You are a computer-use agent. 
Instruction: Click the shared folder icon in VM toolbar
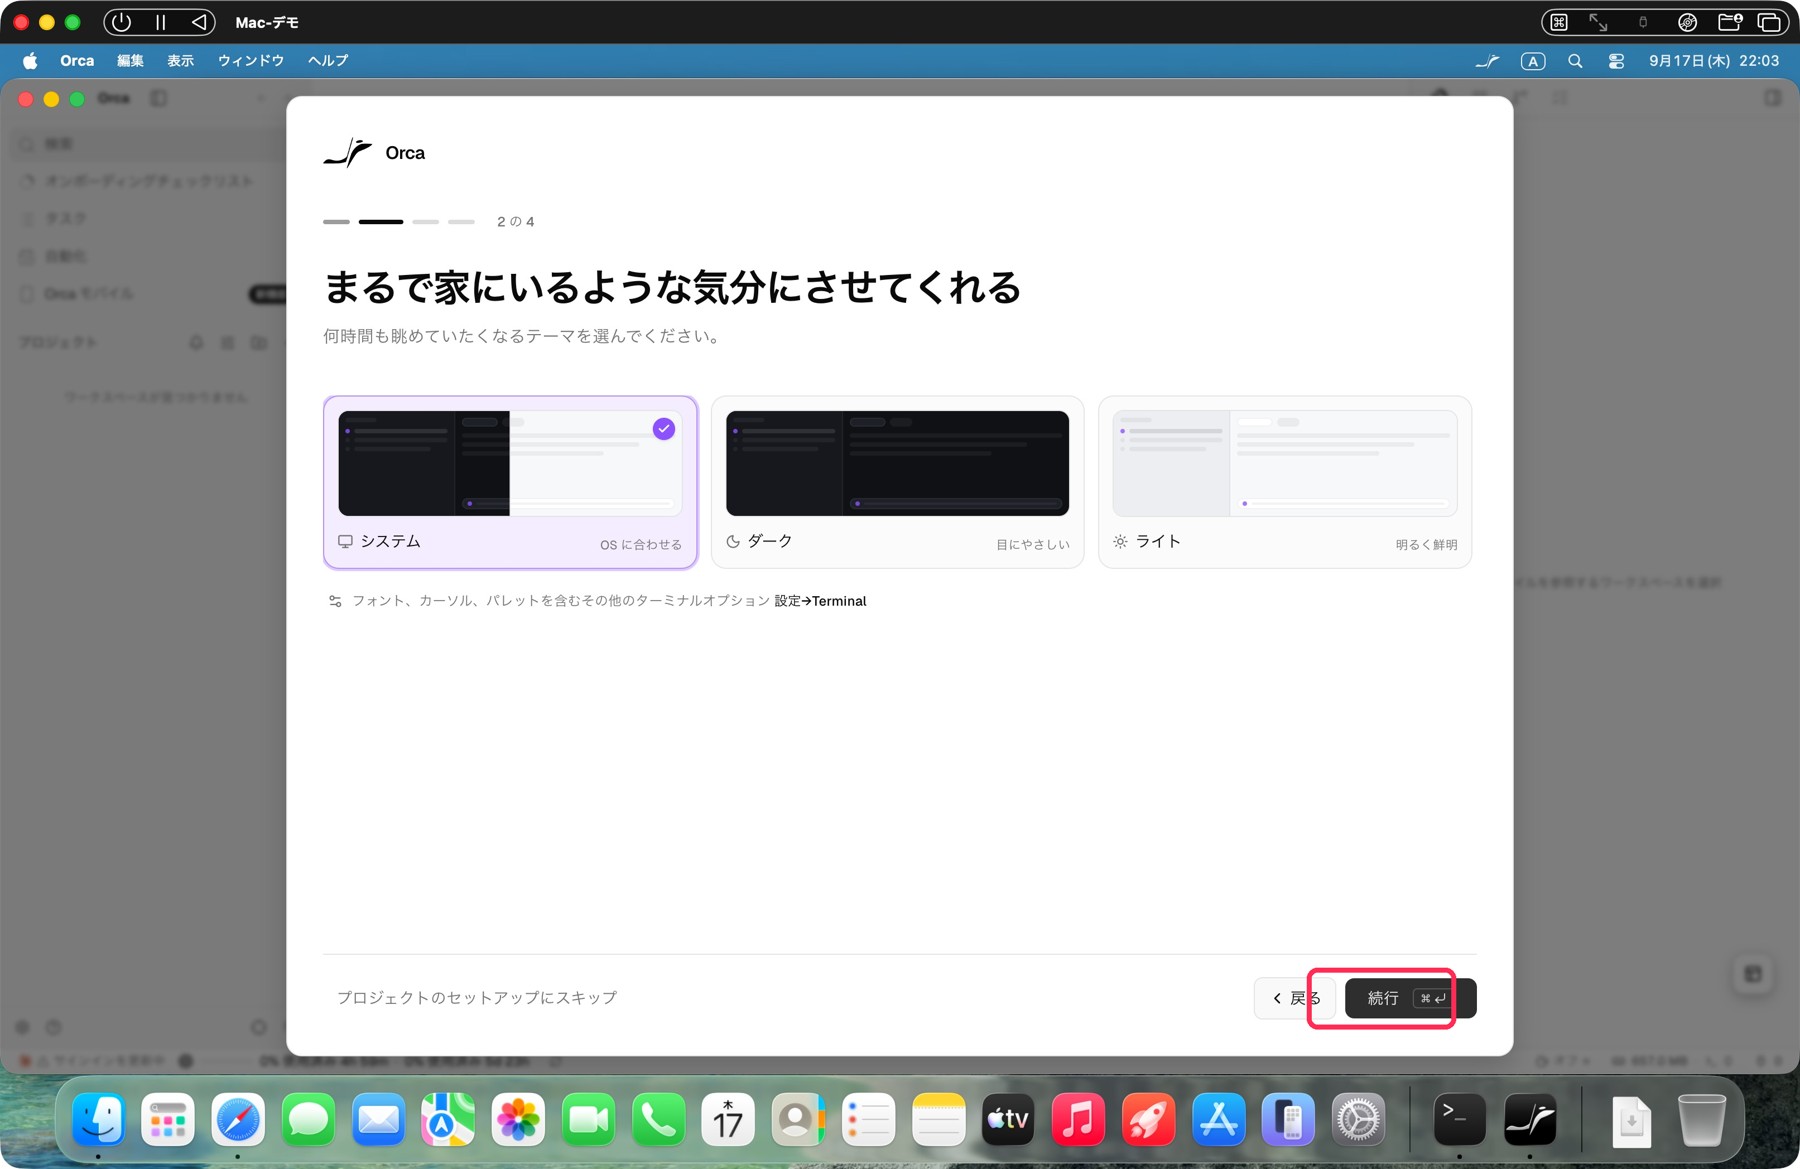click(x=1730, y=22)
